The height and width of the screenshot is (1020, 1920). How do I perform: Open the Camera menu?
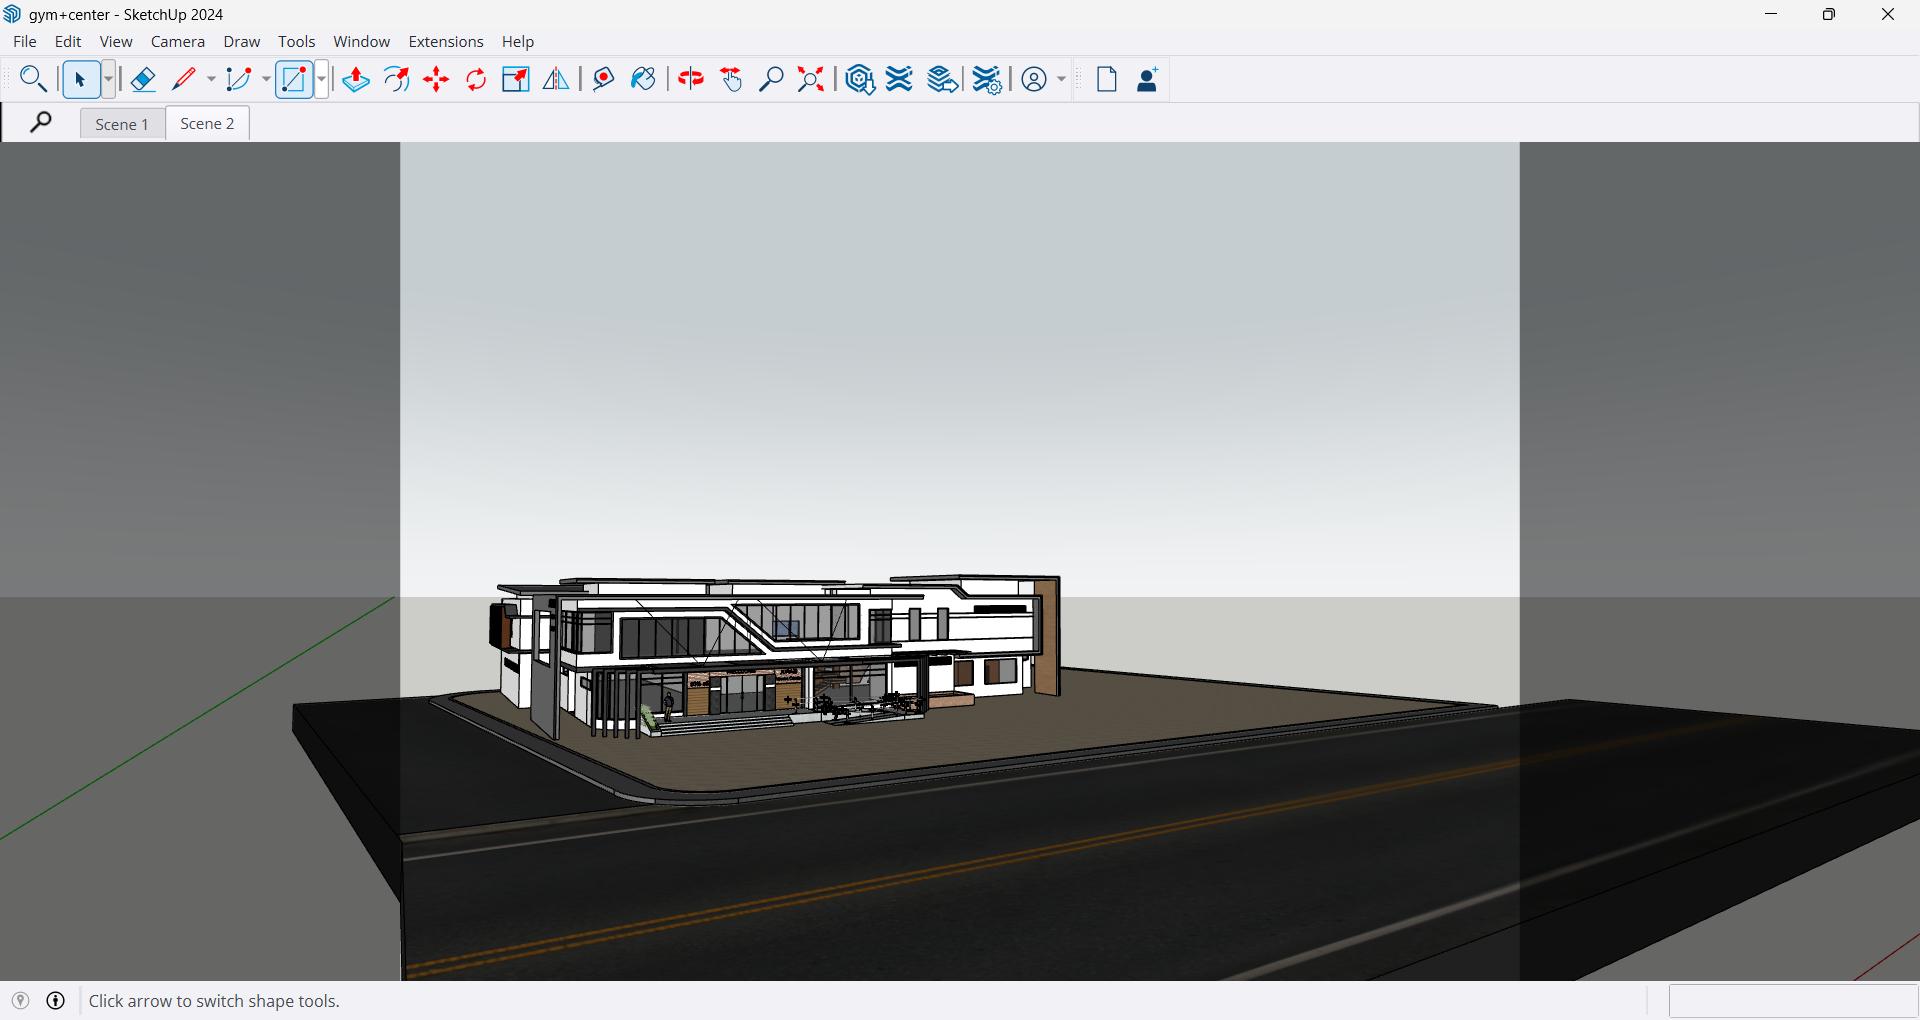(x=178, y=42)
